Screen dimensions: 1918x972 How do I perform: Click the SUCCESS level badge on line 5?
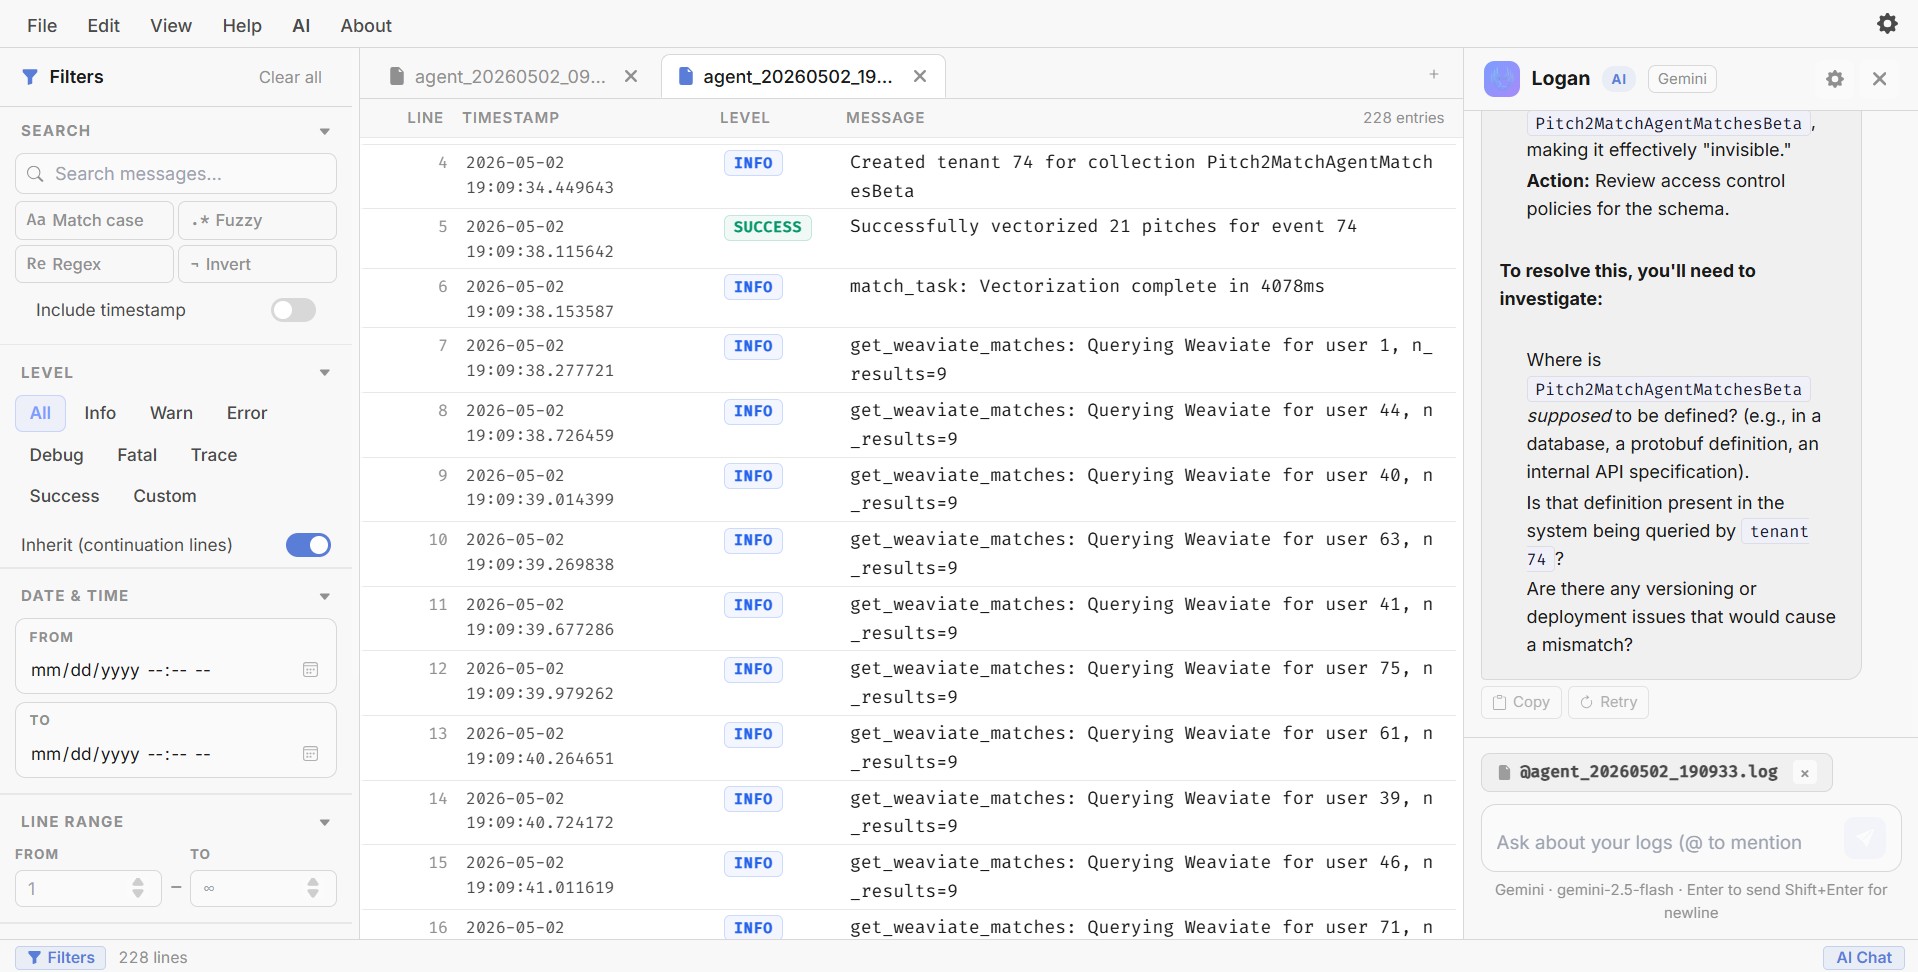pos(767,227)
